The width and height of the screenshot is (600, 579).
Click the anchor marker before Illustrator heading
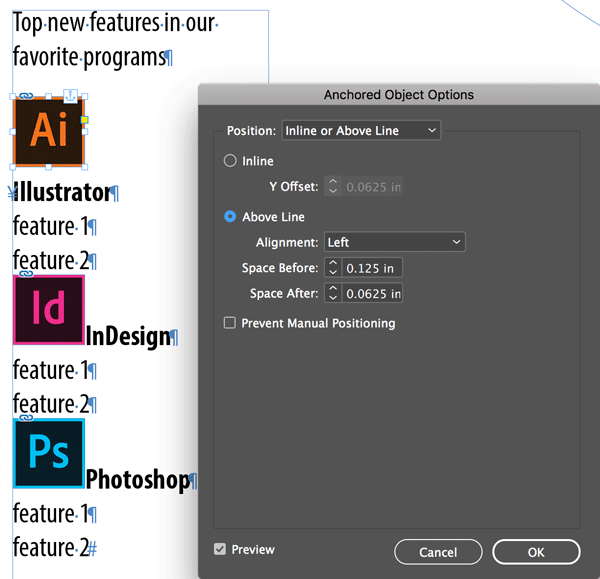click(12, 193)
